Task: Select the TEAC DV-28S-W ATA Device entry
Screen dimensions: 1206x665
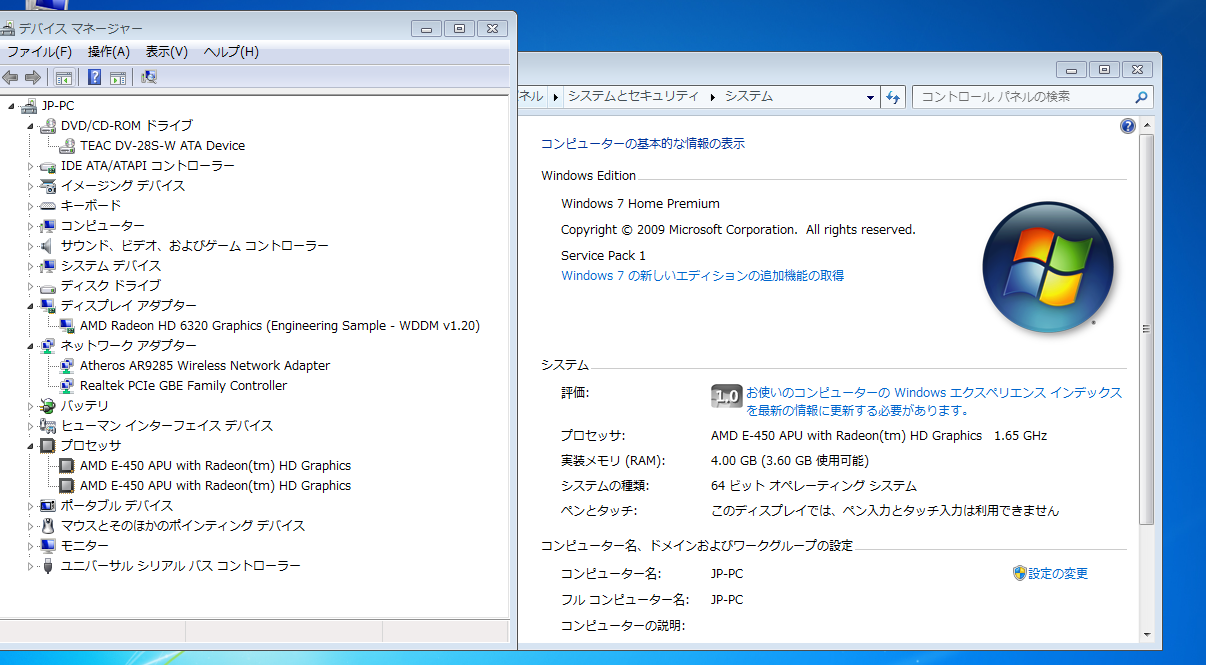Action: (162, 146)
